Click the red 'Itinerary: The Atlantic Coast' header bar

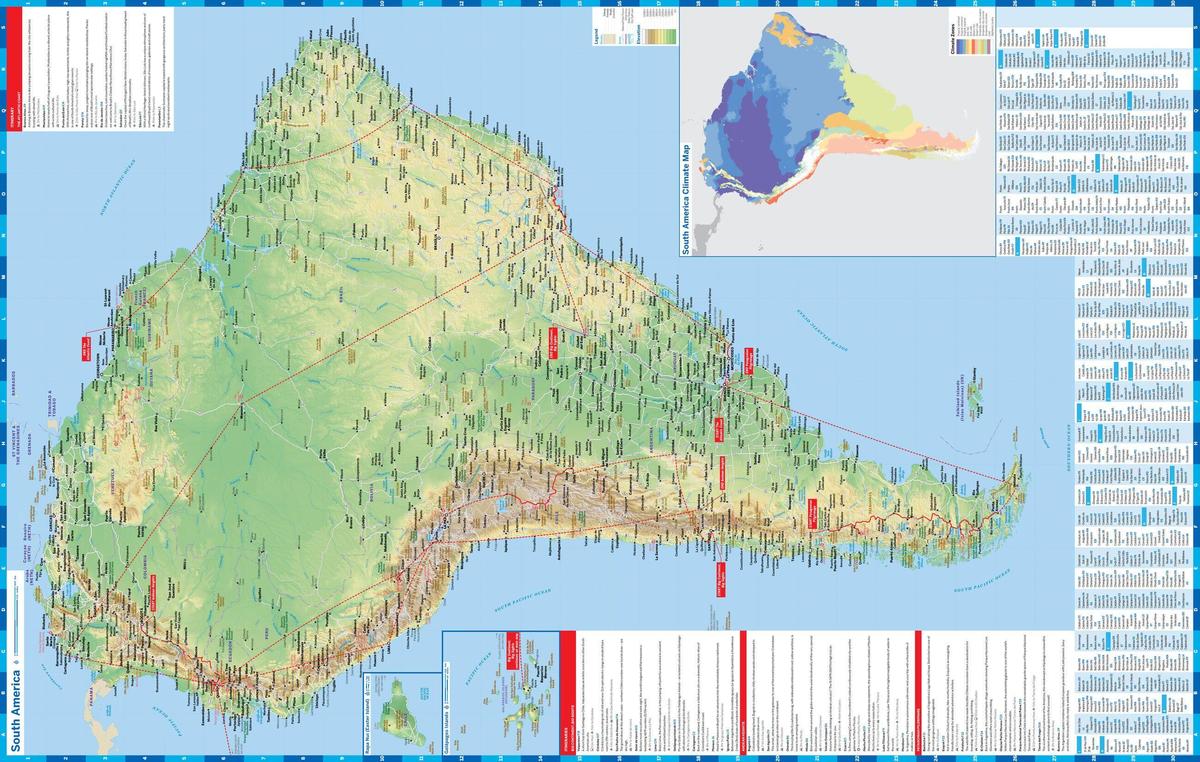15,68
